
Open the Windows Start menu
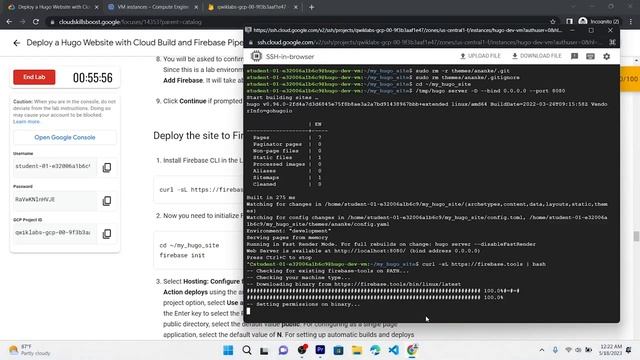pos(228,350)
